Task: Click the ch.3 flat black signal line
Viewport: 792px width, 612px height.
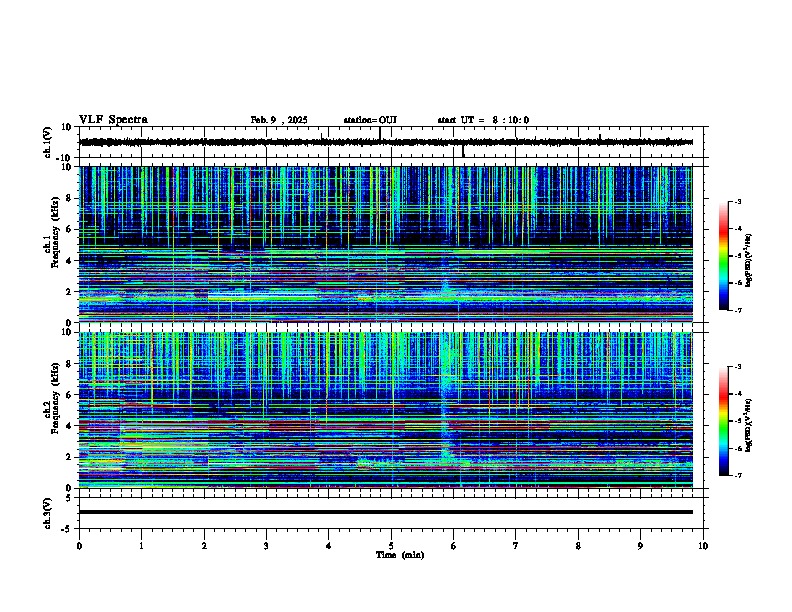Action: tap(386, 512)
